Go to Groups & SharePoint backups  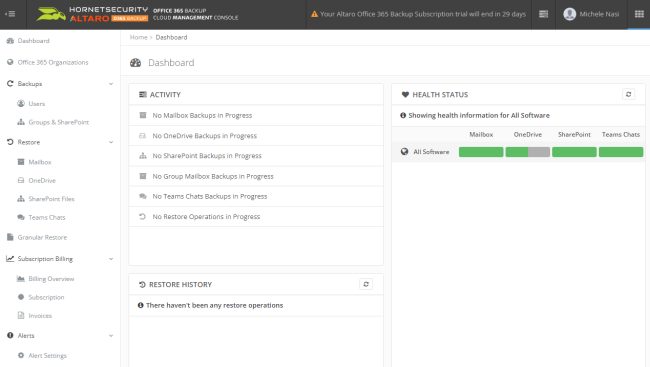pos(60,122)
